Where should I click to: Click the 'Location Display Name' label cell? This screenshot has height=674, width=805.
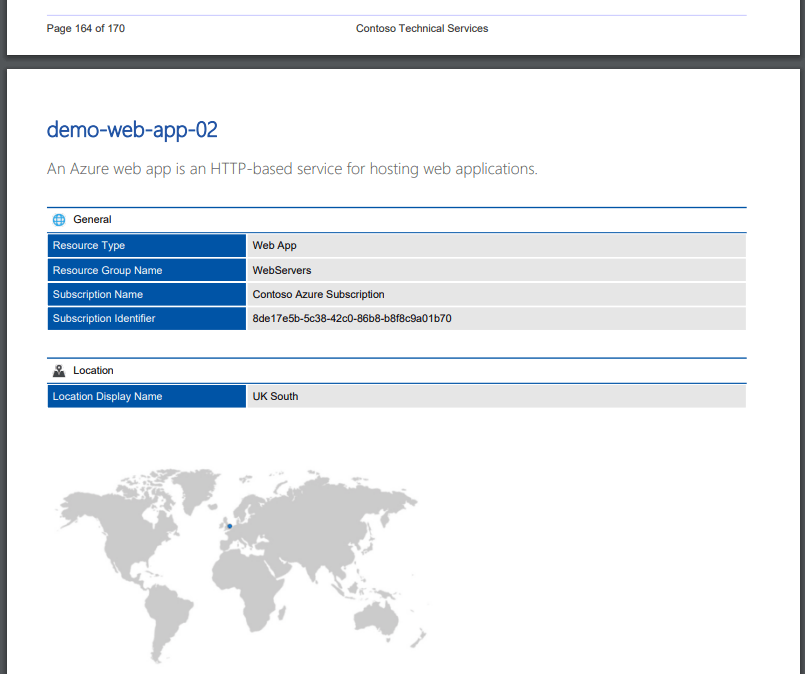point(147,396)
